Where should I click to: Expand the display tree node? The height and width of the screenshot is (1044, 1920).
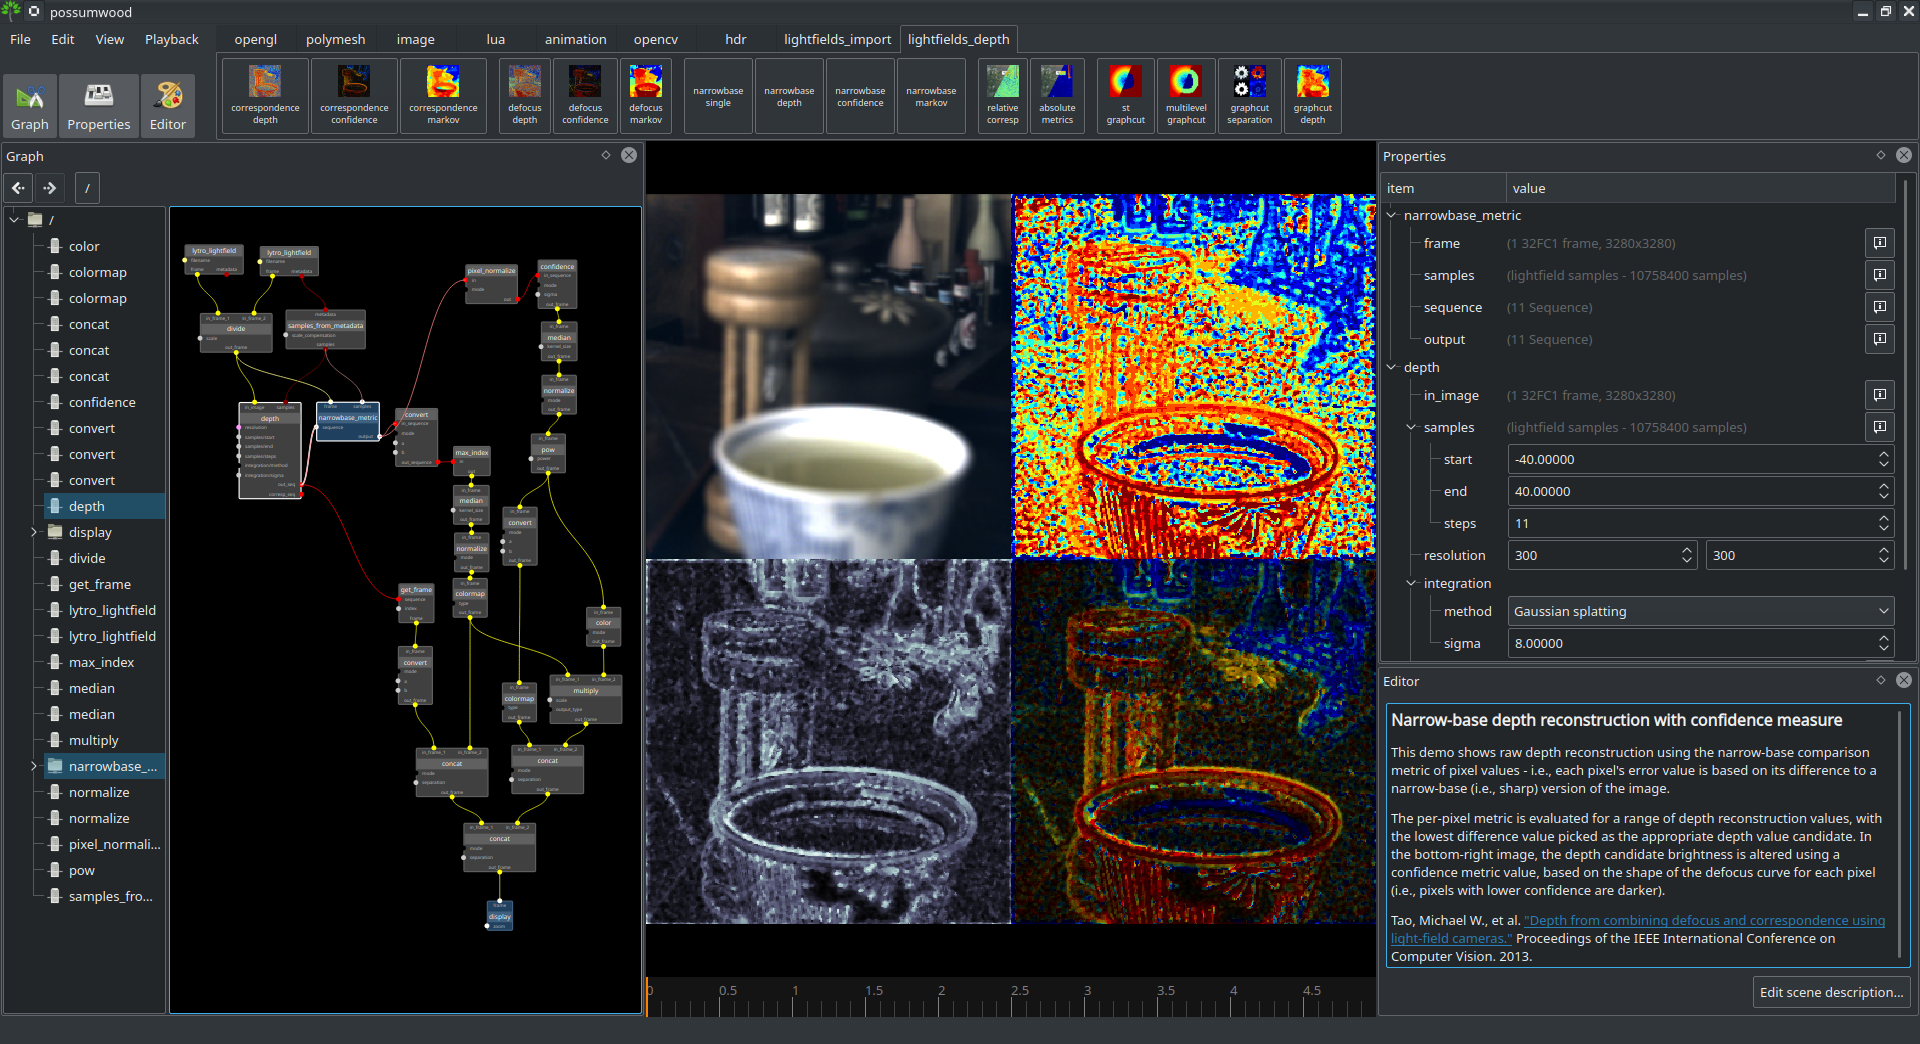tap(34, 532)
